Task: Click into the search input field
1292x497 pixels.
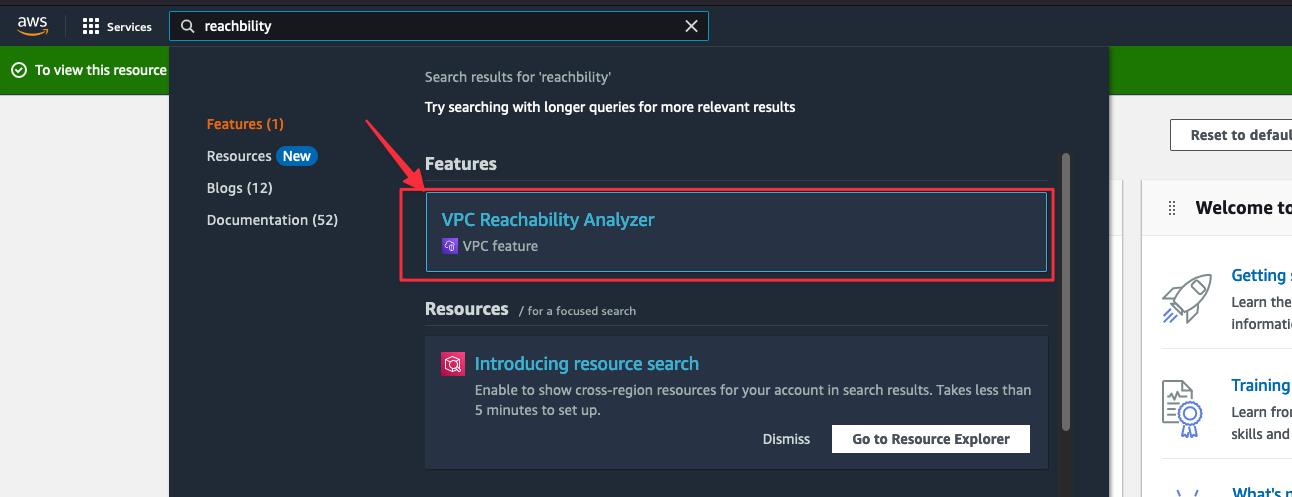Action: (430, 26)
